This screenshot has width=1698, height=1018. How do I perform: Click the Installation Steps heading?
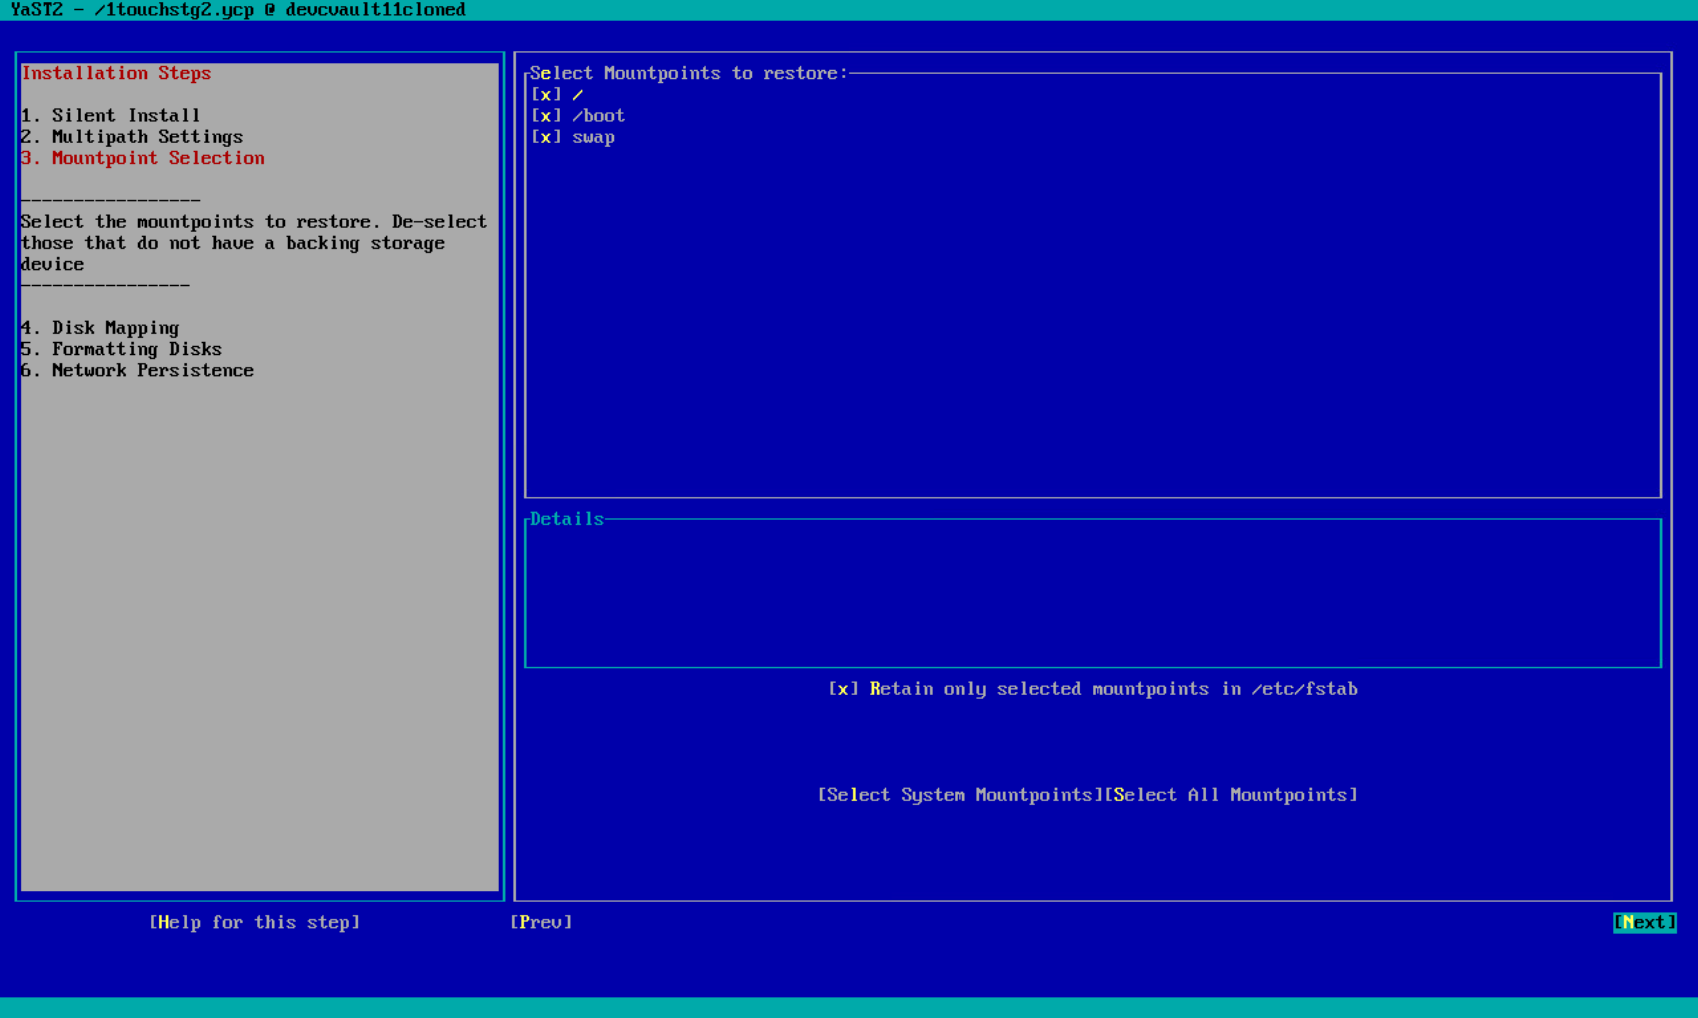pos(116,73)
